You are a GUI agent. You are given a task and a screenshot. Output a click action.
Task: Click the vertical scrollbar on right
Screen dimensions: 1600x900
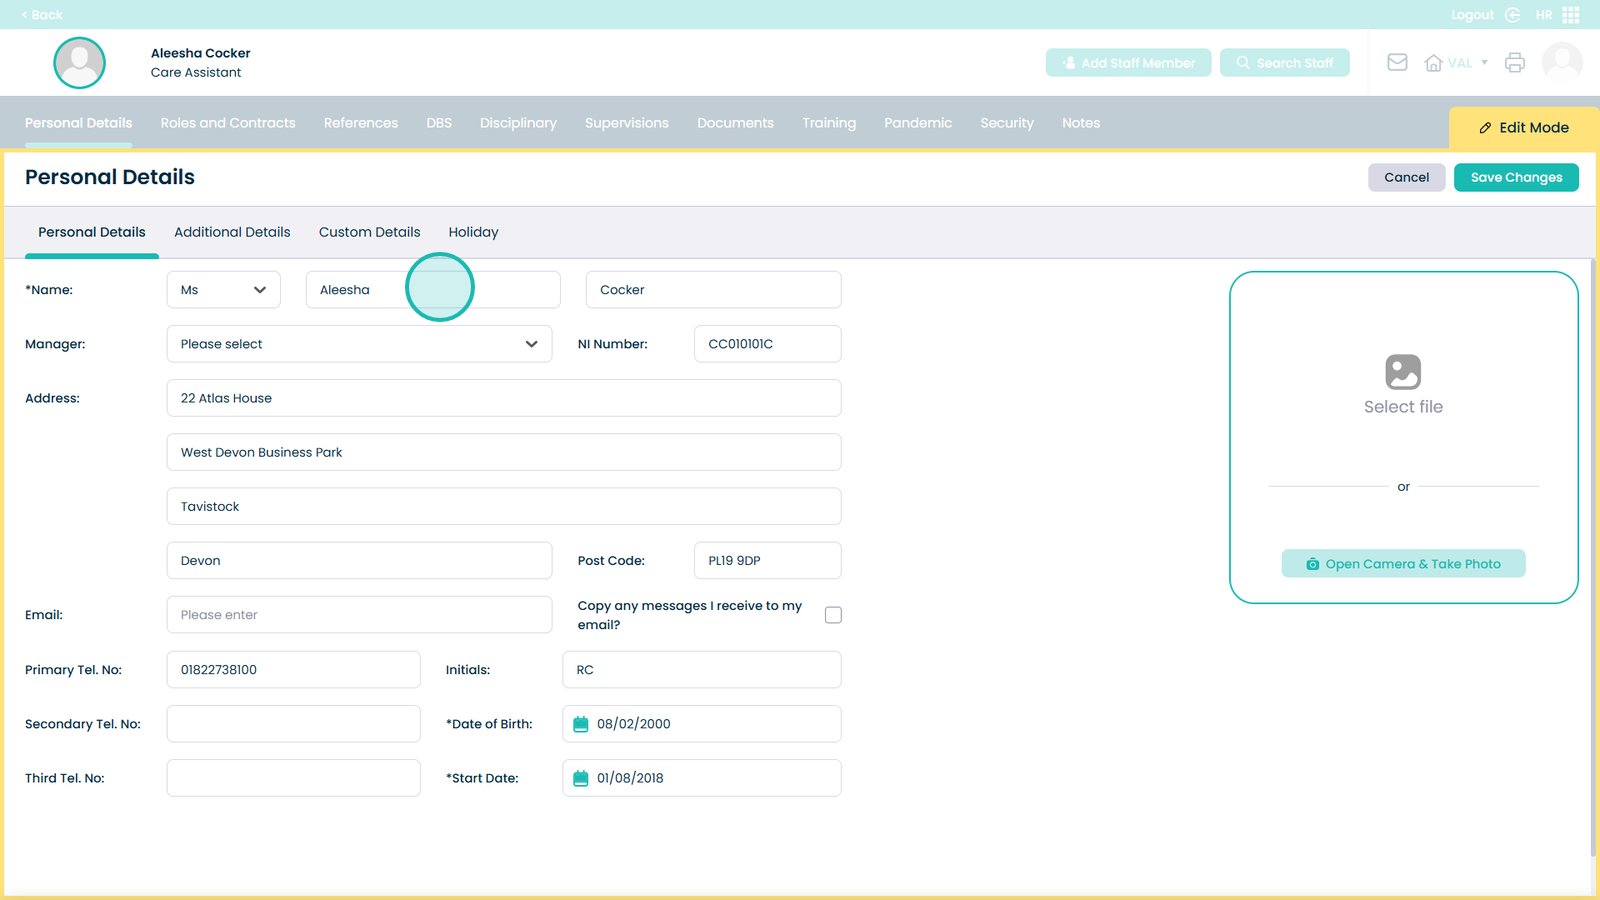1593,558
